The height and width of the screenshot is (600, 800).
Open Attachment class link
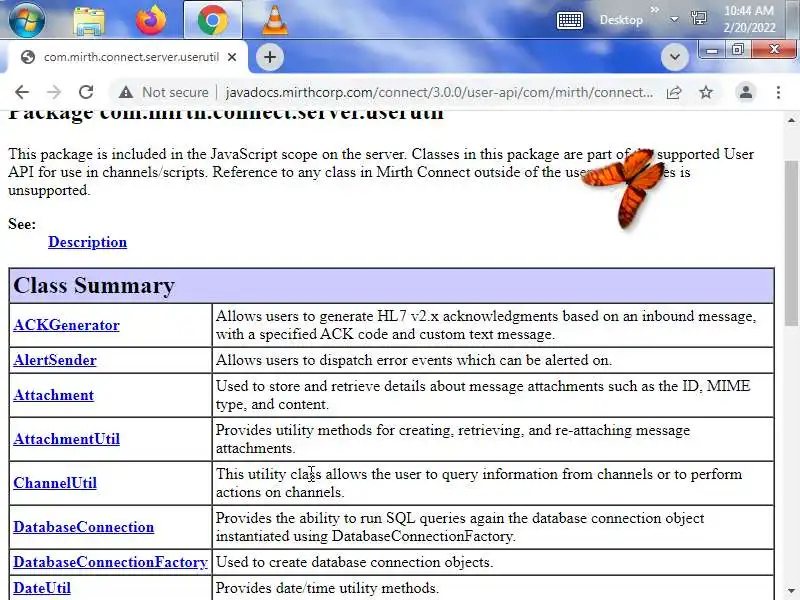[54, 395]
